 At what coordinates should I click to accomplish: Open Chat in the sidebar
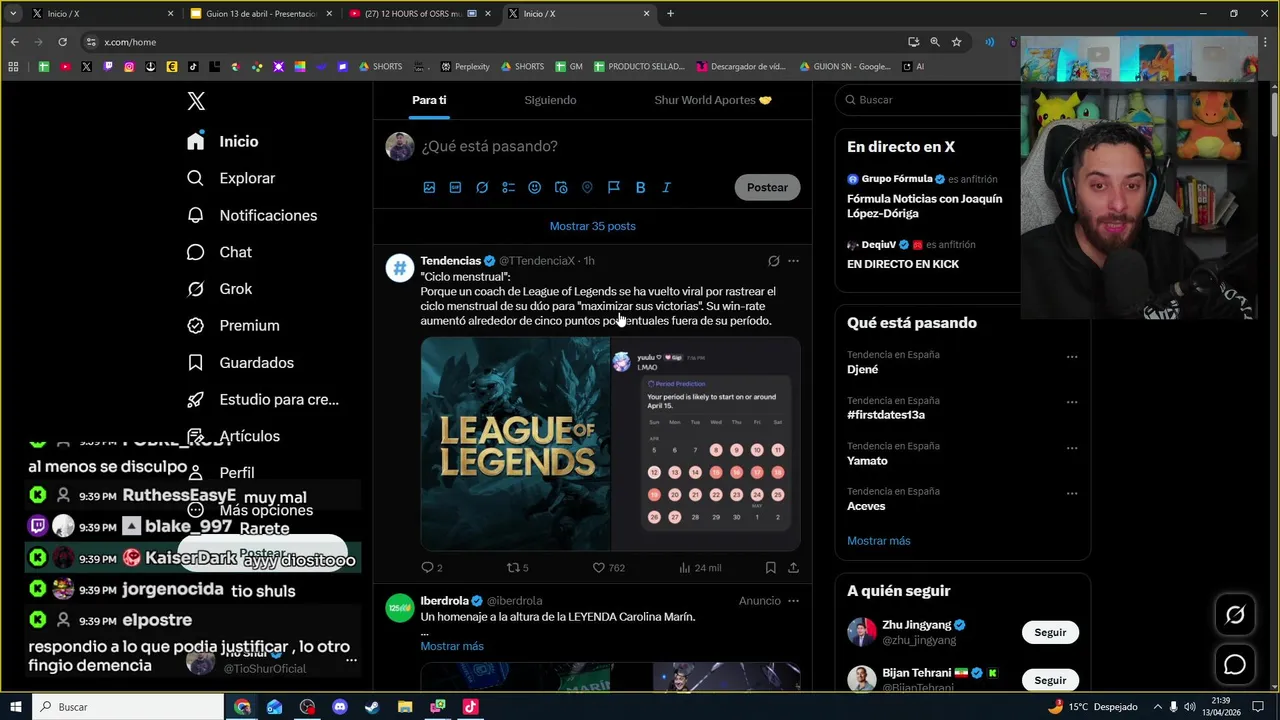point(219,252)
